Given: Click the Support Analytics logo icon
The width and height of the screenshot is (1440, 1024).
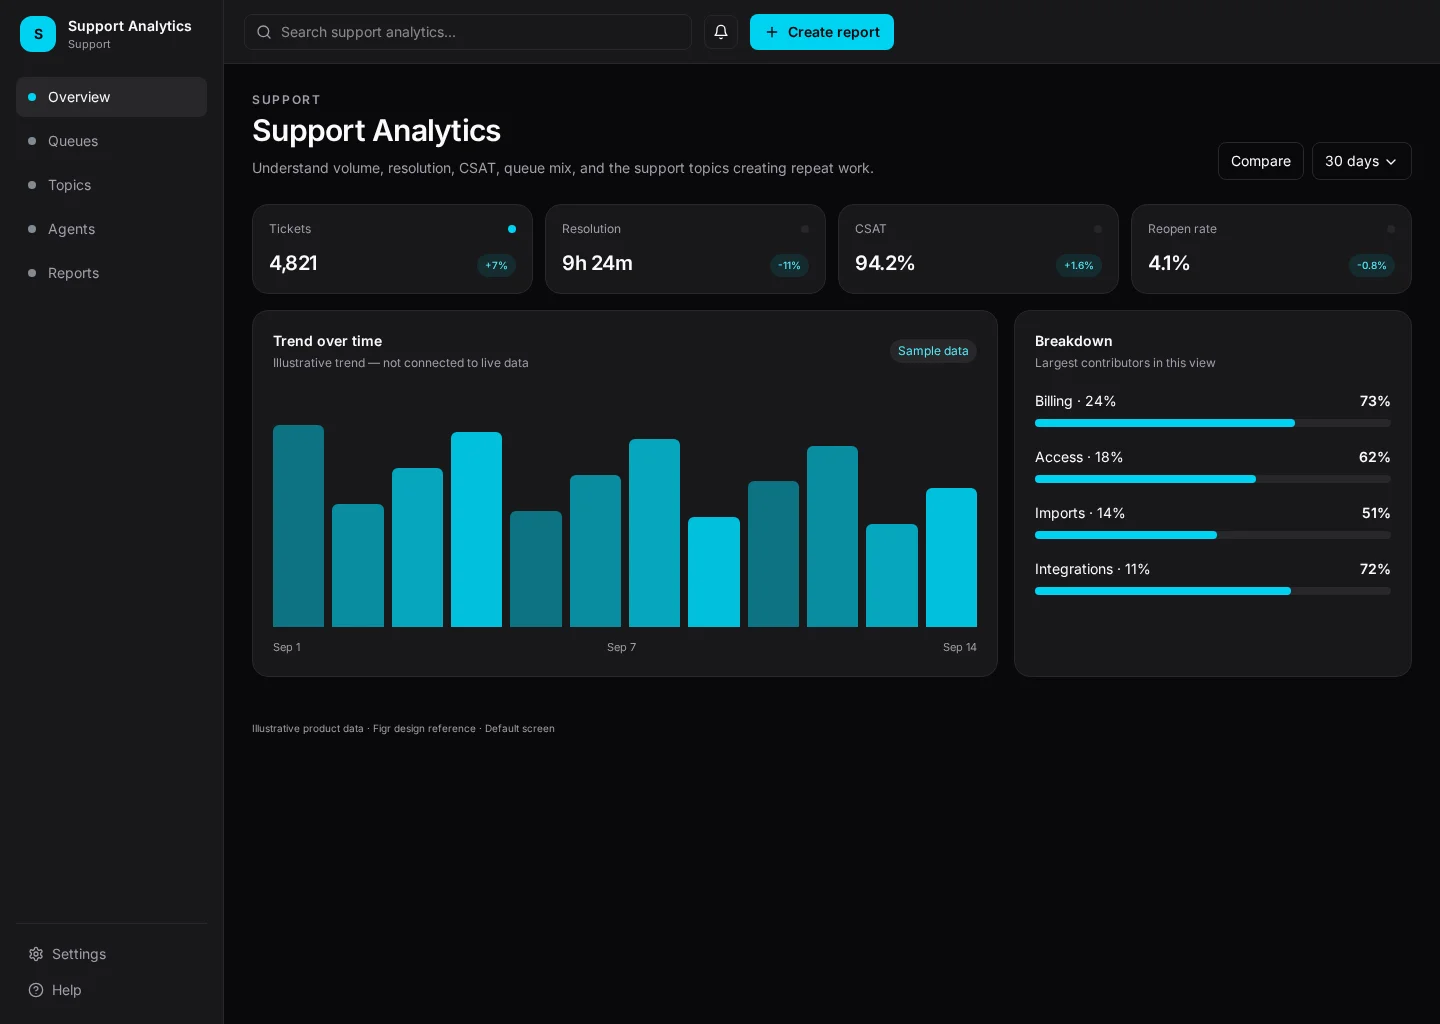Looking at the screenshot, I should click(x=38, y=34).
